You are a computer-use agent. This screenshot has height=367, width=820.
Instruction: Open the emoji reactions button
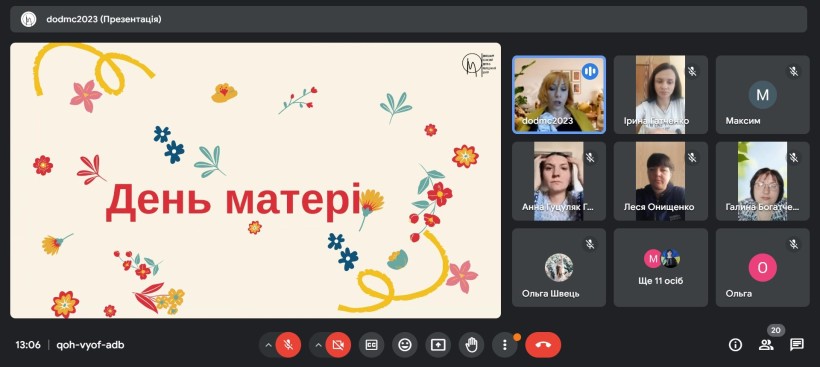pyautogui.click(x=405, y=345)
